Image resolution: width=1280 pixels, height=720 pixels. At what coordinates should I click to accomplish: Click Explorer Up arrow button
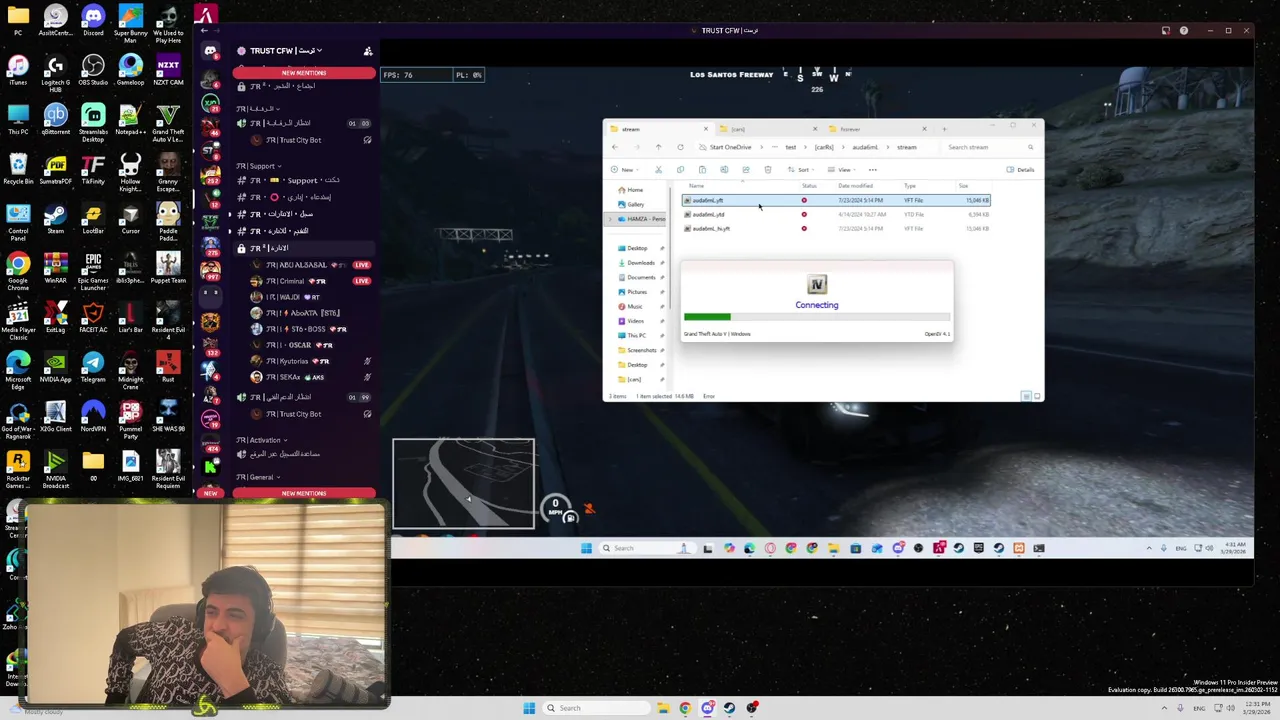click(658, 147)
